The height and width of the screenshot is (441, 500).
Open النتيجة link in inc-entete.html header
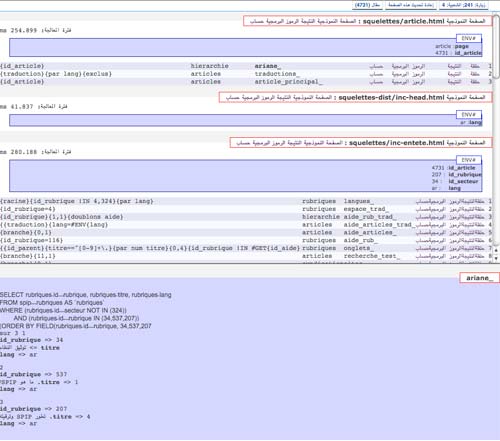(x=295, y=143)
